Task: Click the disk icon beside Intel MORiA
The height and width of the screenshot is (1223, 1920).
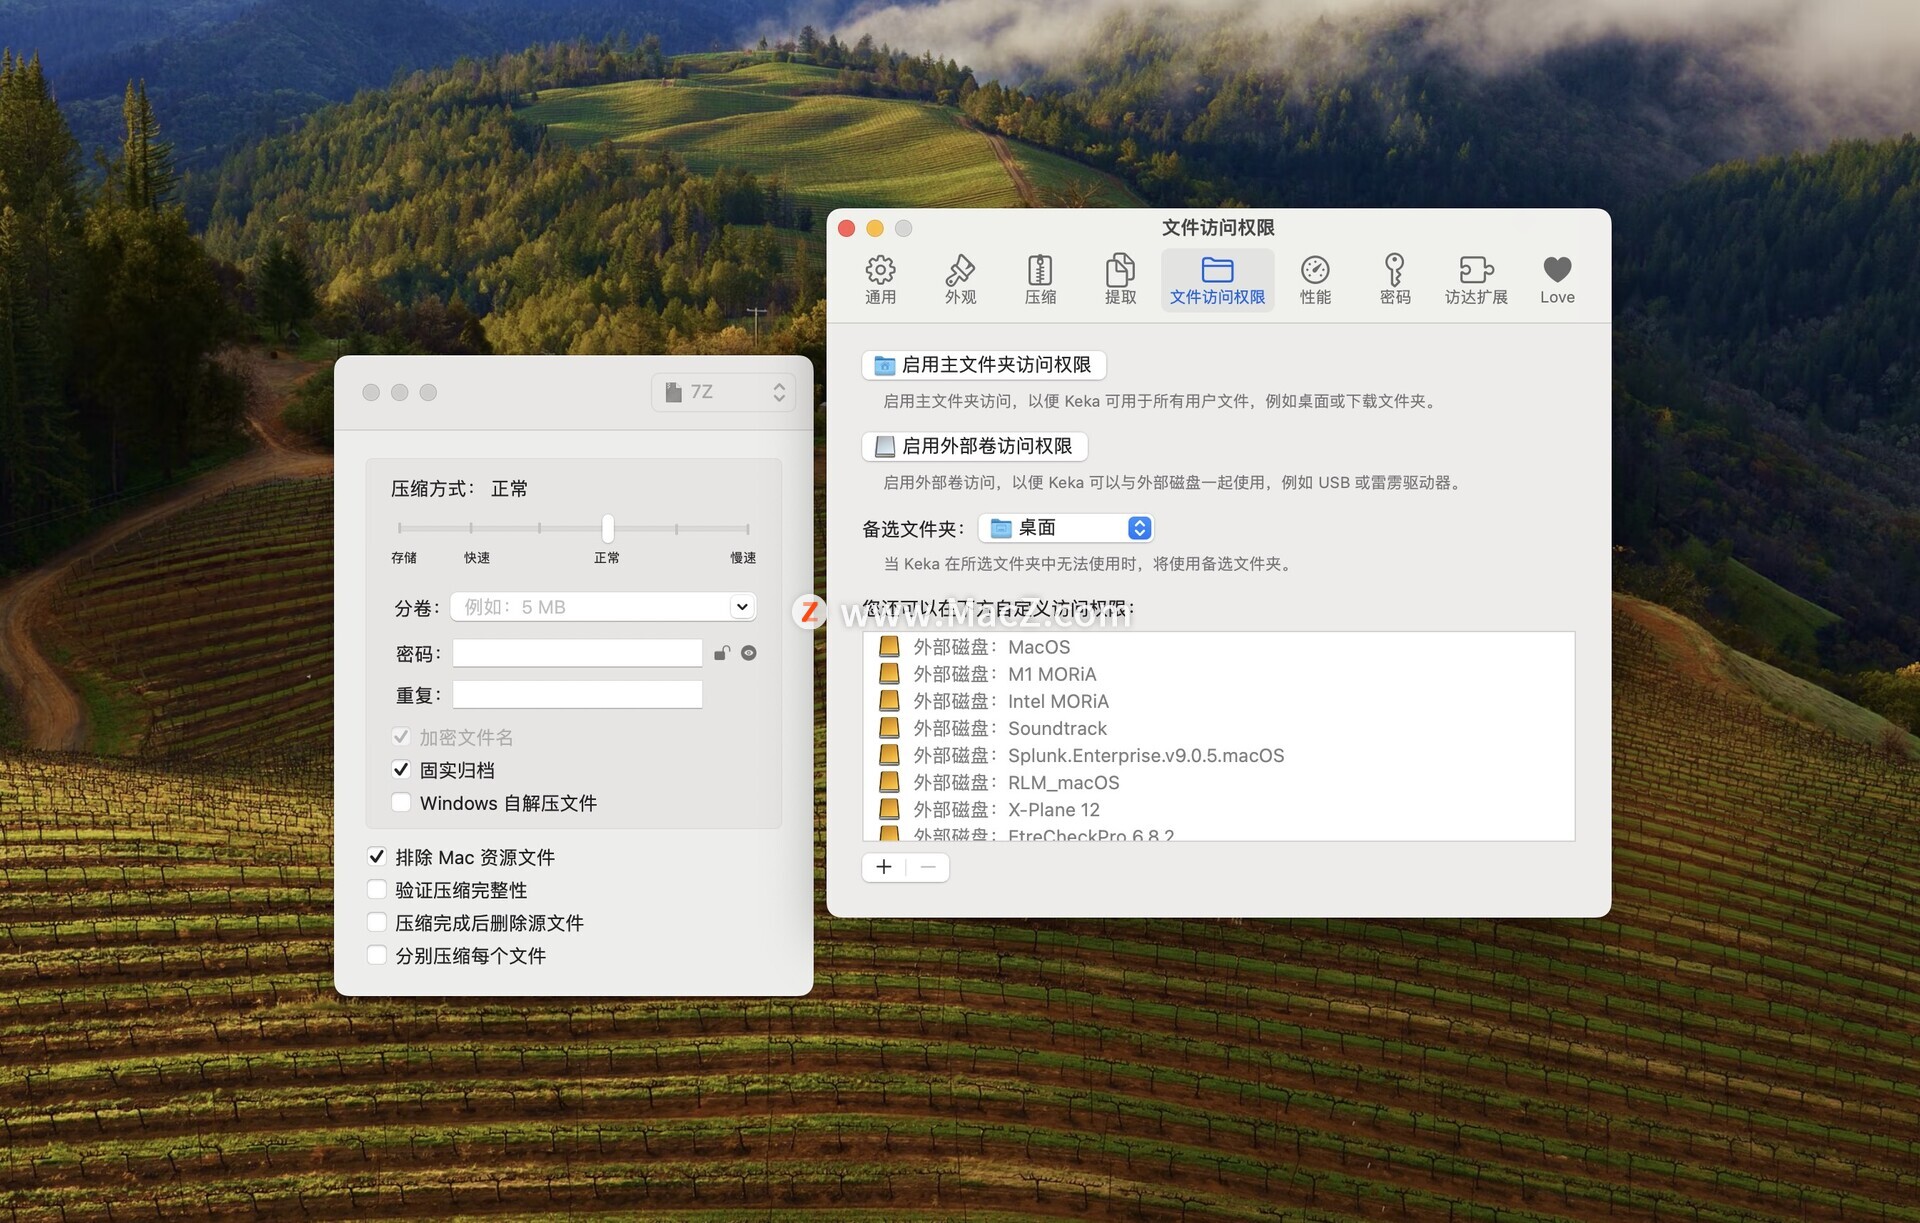Action: [889, 701]
